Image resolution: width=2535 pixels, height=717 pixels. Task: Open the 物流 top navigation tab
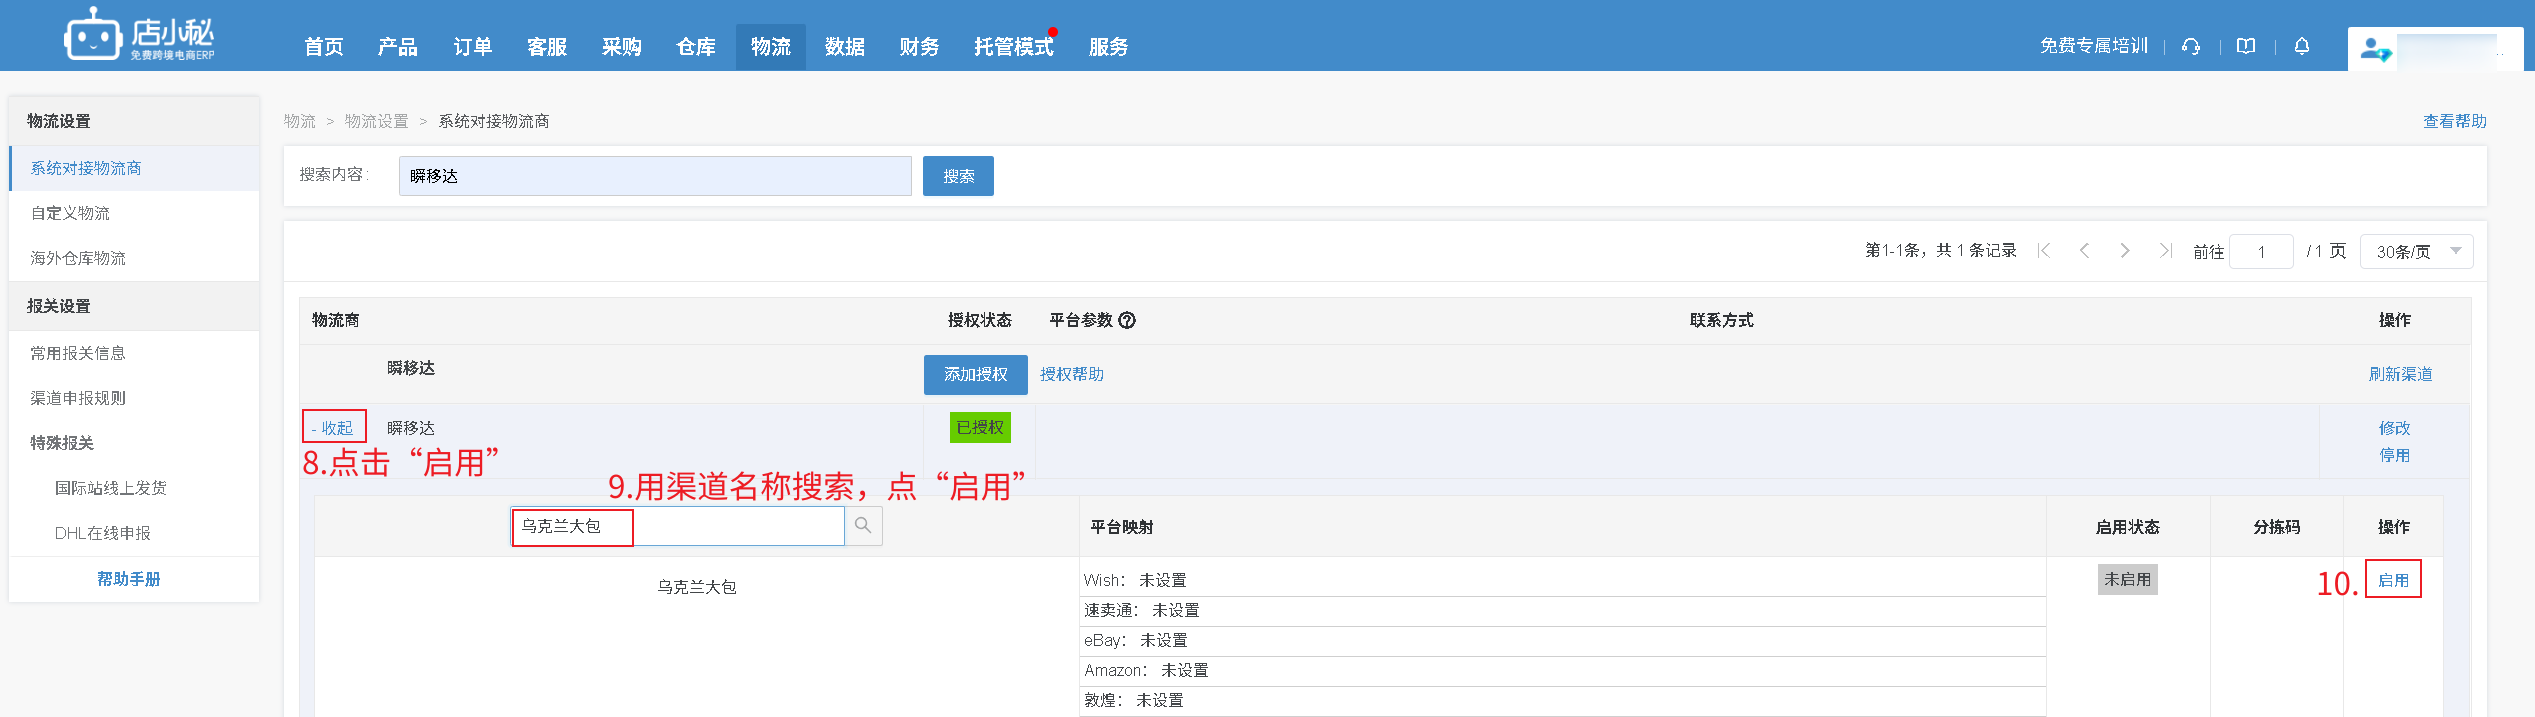click(x=770, y=47)
